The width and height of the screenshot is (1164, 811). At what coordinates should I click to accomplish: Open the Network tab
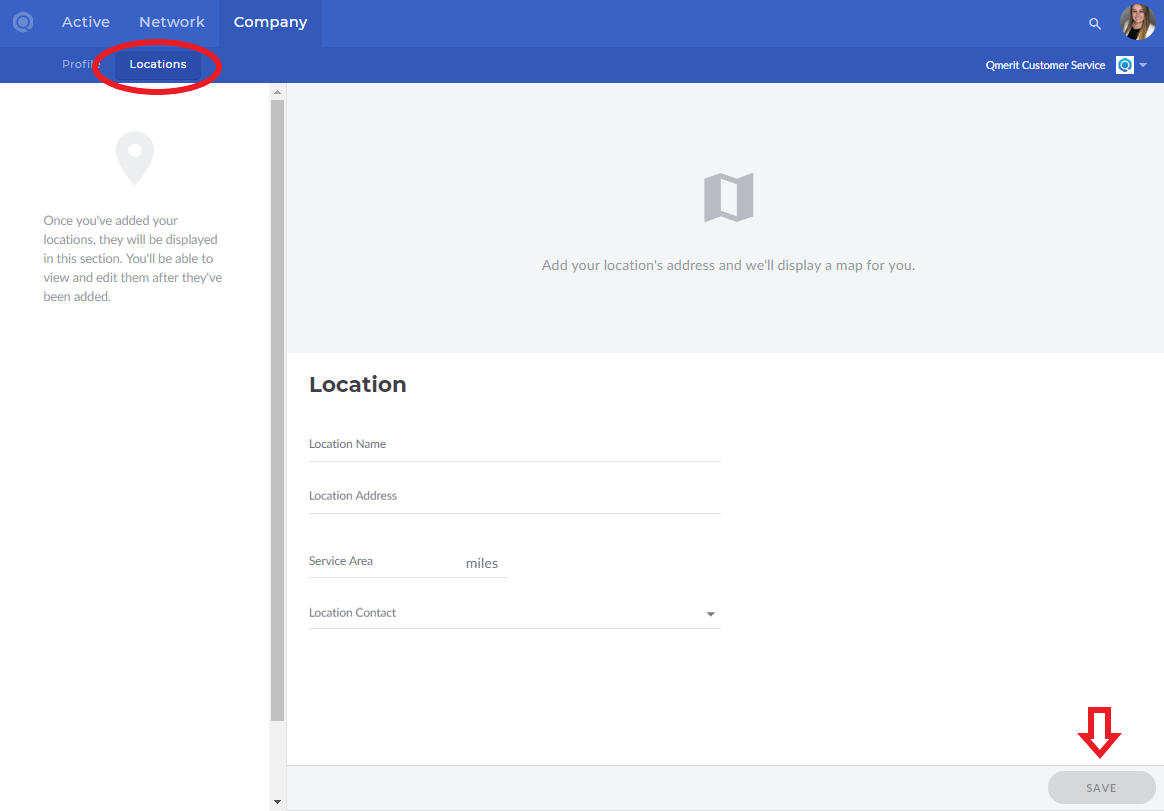click(172, 22)
